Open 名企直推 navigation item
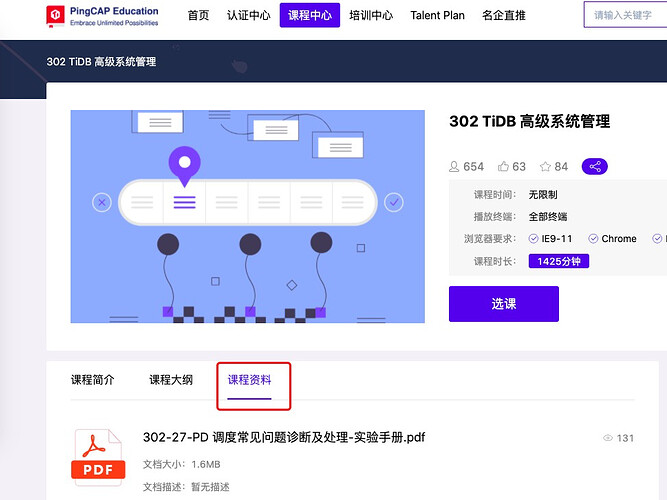The height and width of the screenshot is (500, 667). click(x=504, y=15)
